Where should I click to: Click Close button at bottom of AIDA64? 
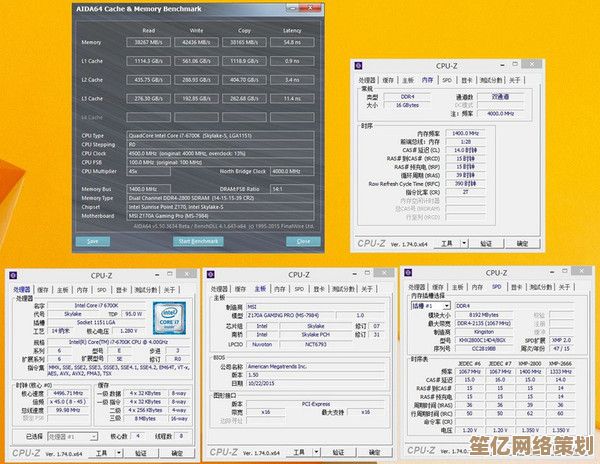303,241
